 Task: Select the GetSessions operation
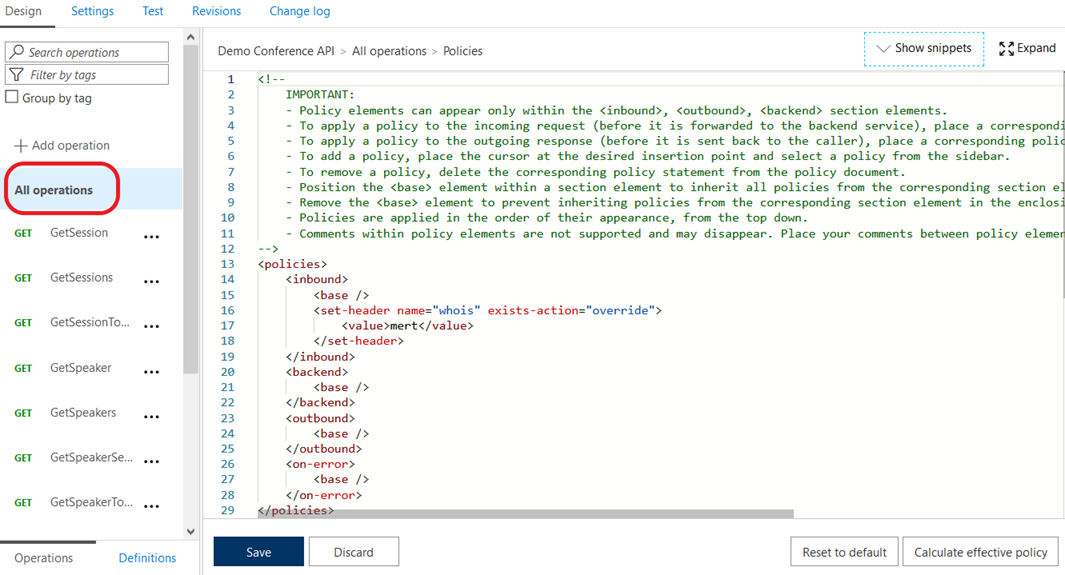[82, 278]
